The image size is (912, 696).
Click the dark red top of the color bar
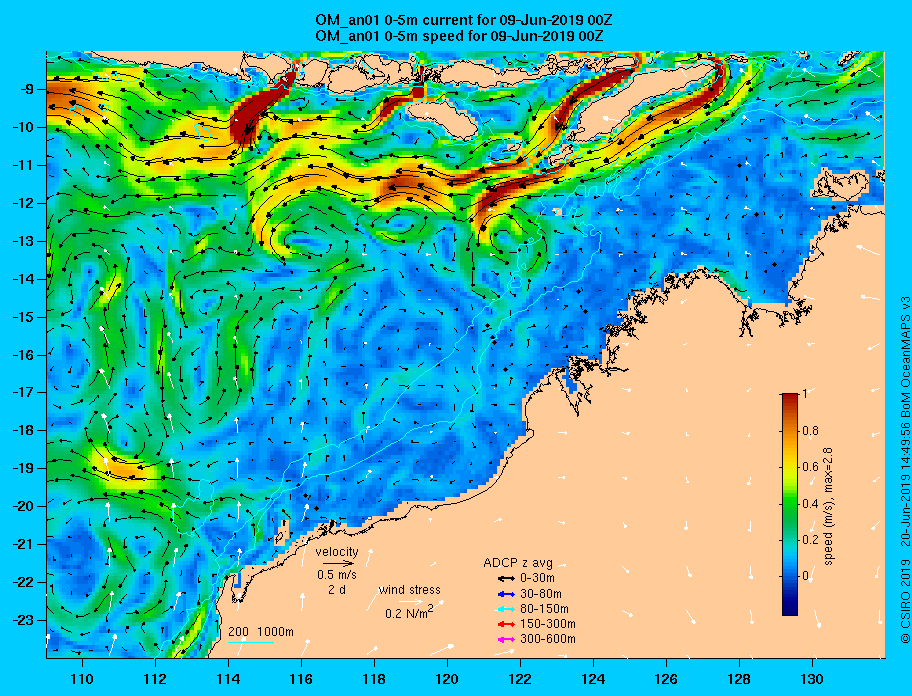coord(790,397)
